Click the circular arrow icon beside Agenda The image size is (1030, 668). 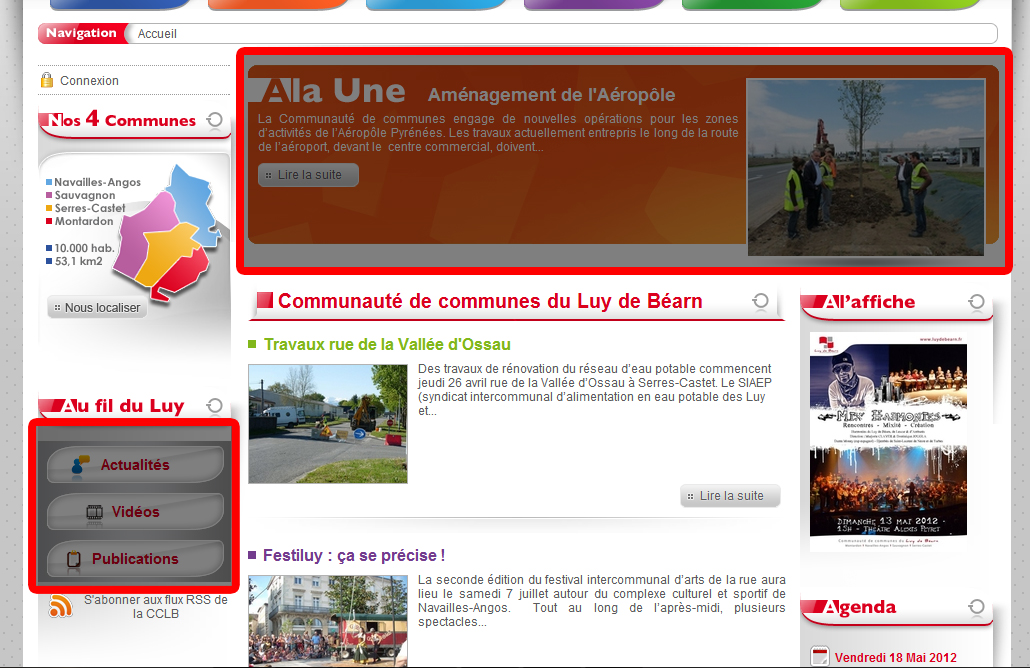click(976, 607)
